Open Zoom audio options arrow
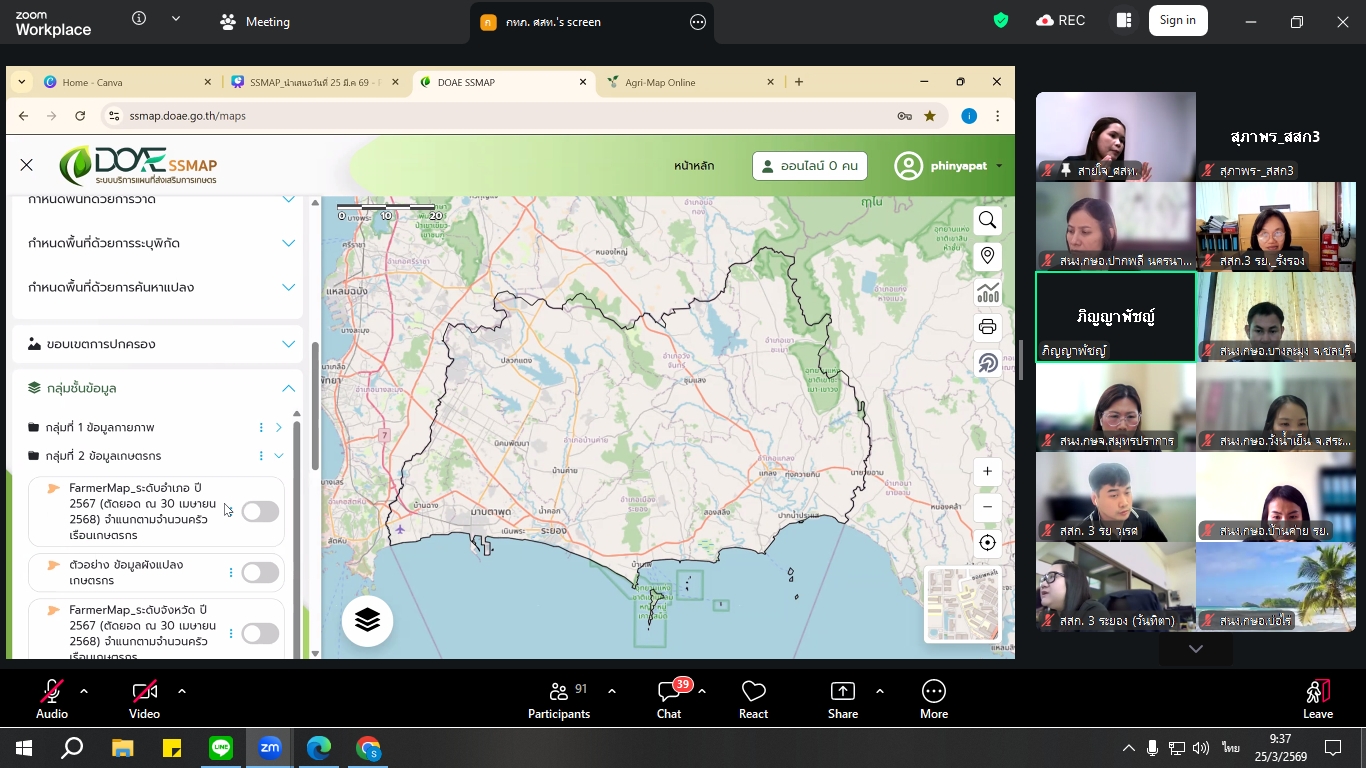 click(x=84, y=691)
